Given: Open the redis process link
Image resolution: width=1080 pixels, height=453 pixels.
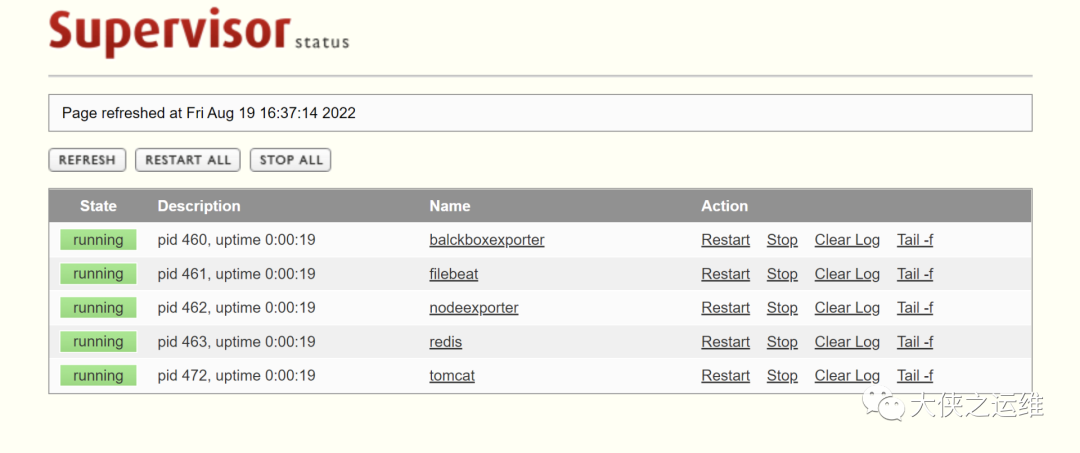Looking at the screenshot, I should [445, 342].
